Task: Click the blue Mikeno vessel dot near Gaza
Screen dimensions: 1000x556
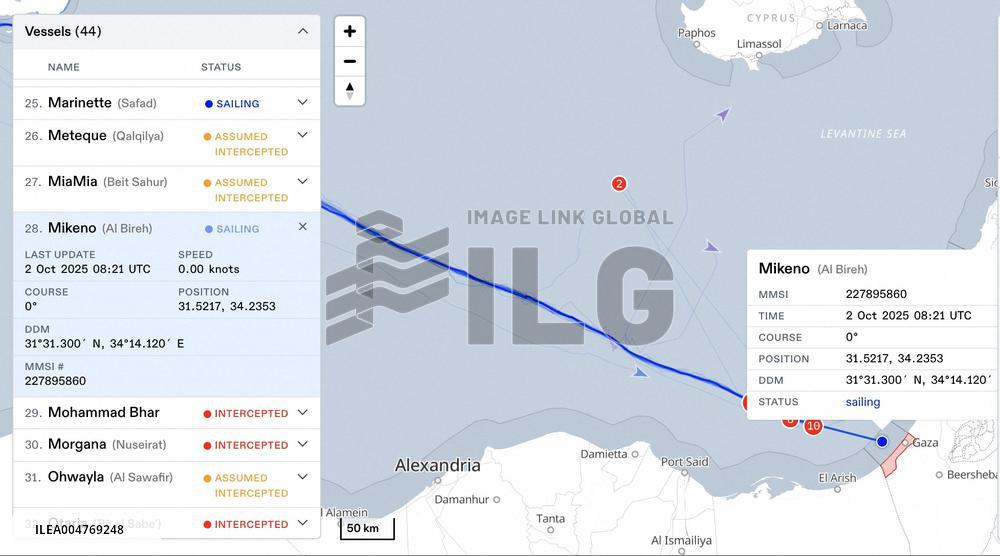Action: pos(882,441)
